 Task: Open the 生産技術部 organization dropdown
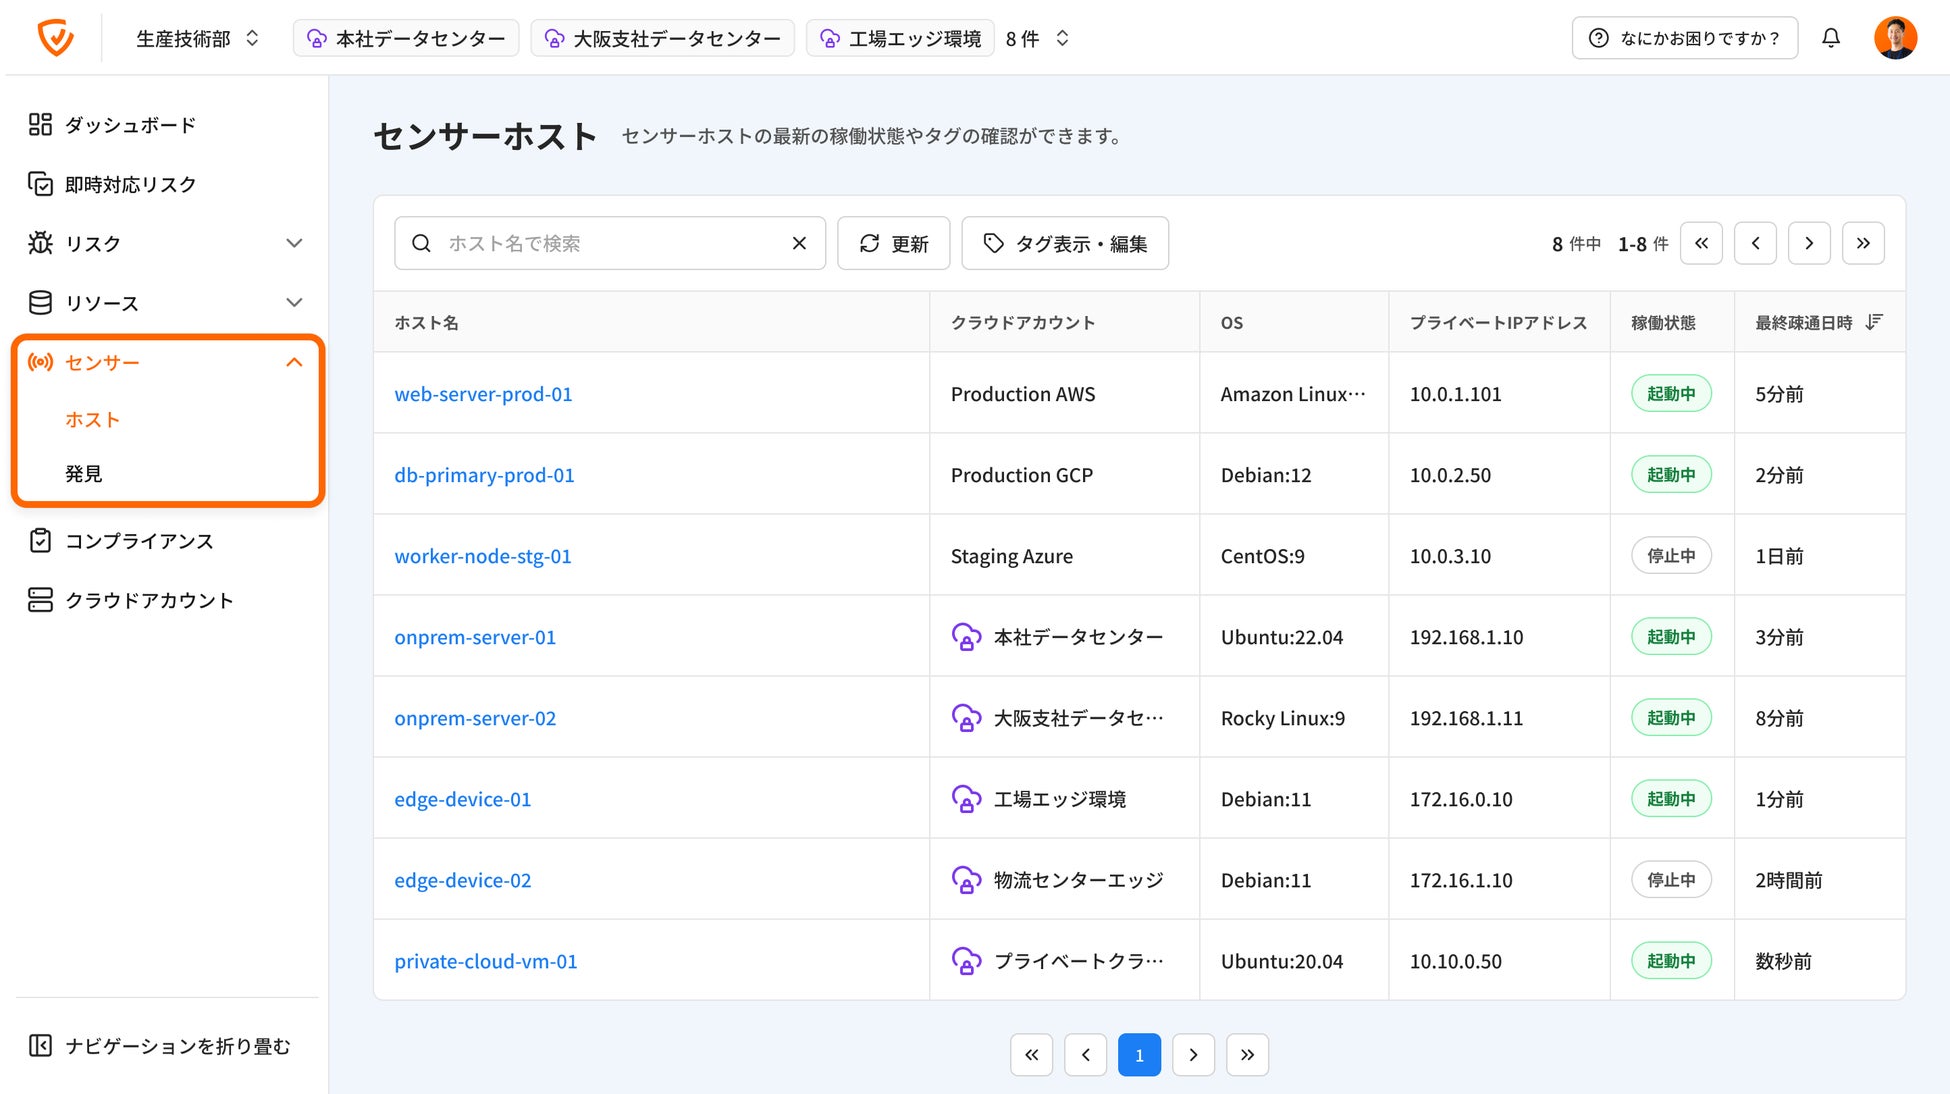click(197, 38)
